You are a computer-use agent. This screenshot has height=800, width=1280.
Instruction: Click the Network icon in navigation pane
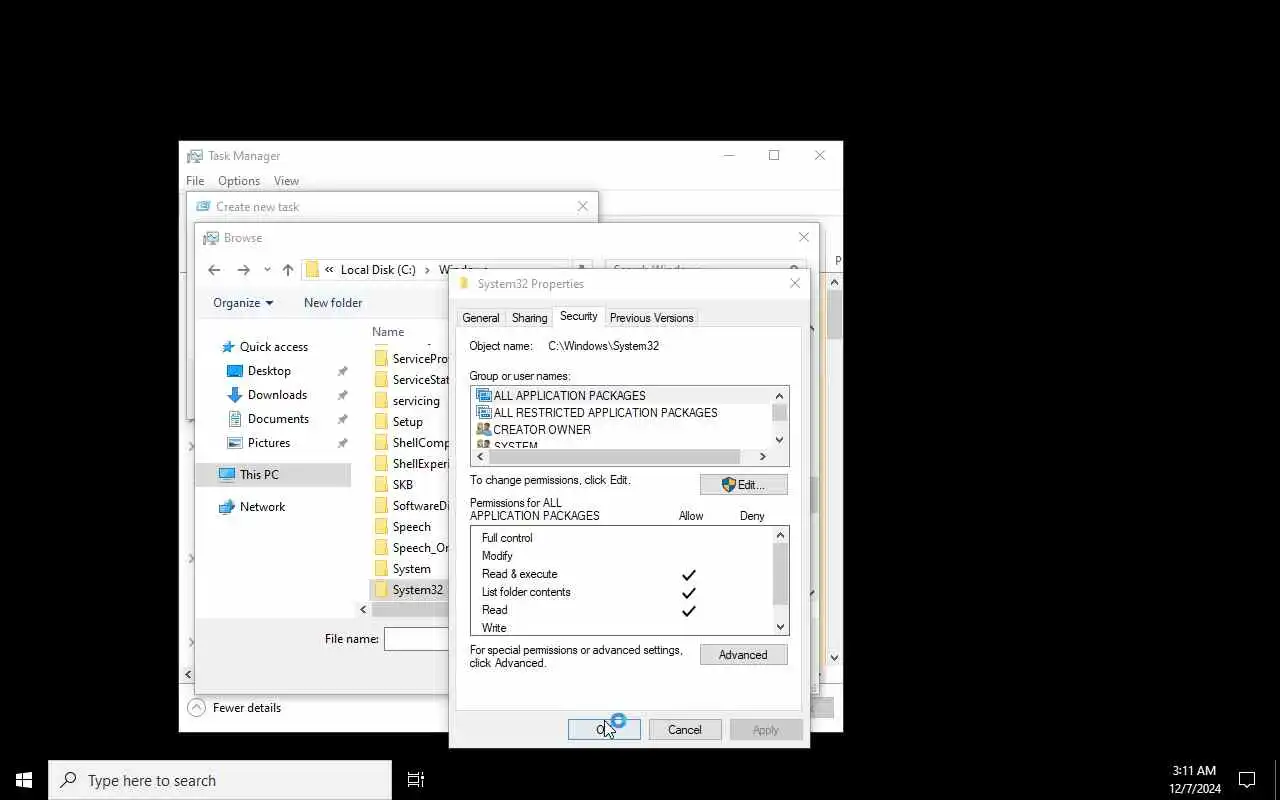point(227,507)
